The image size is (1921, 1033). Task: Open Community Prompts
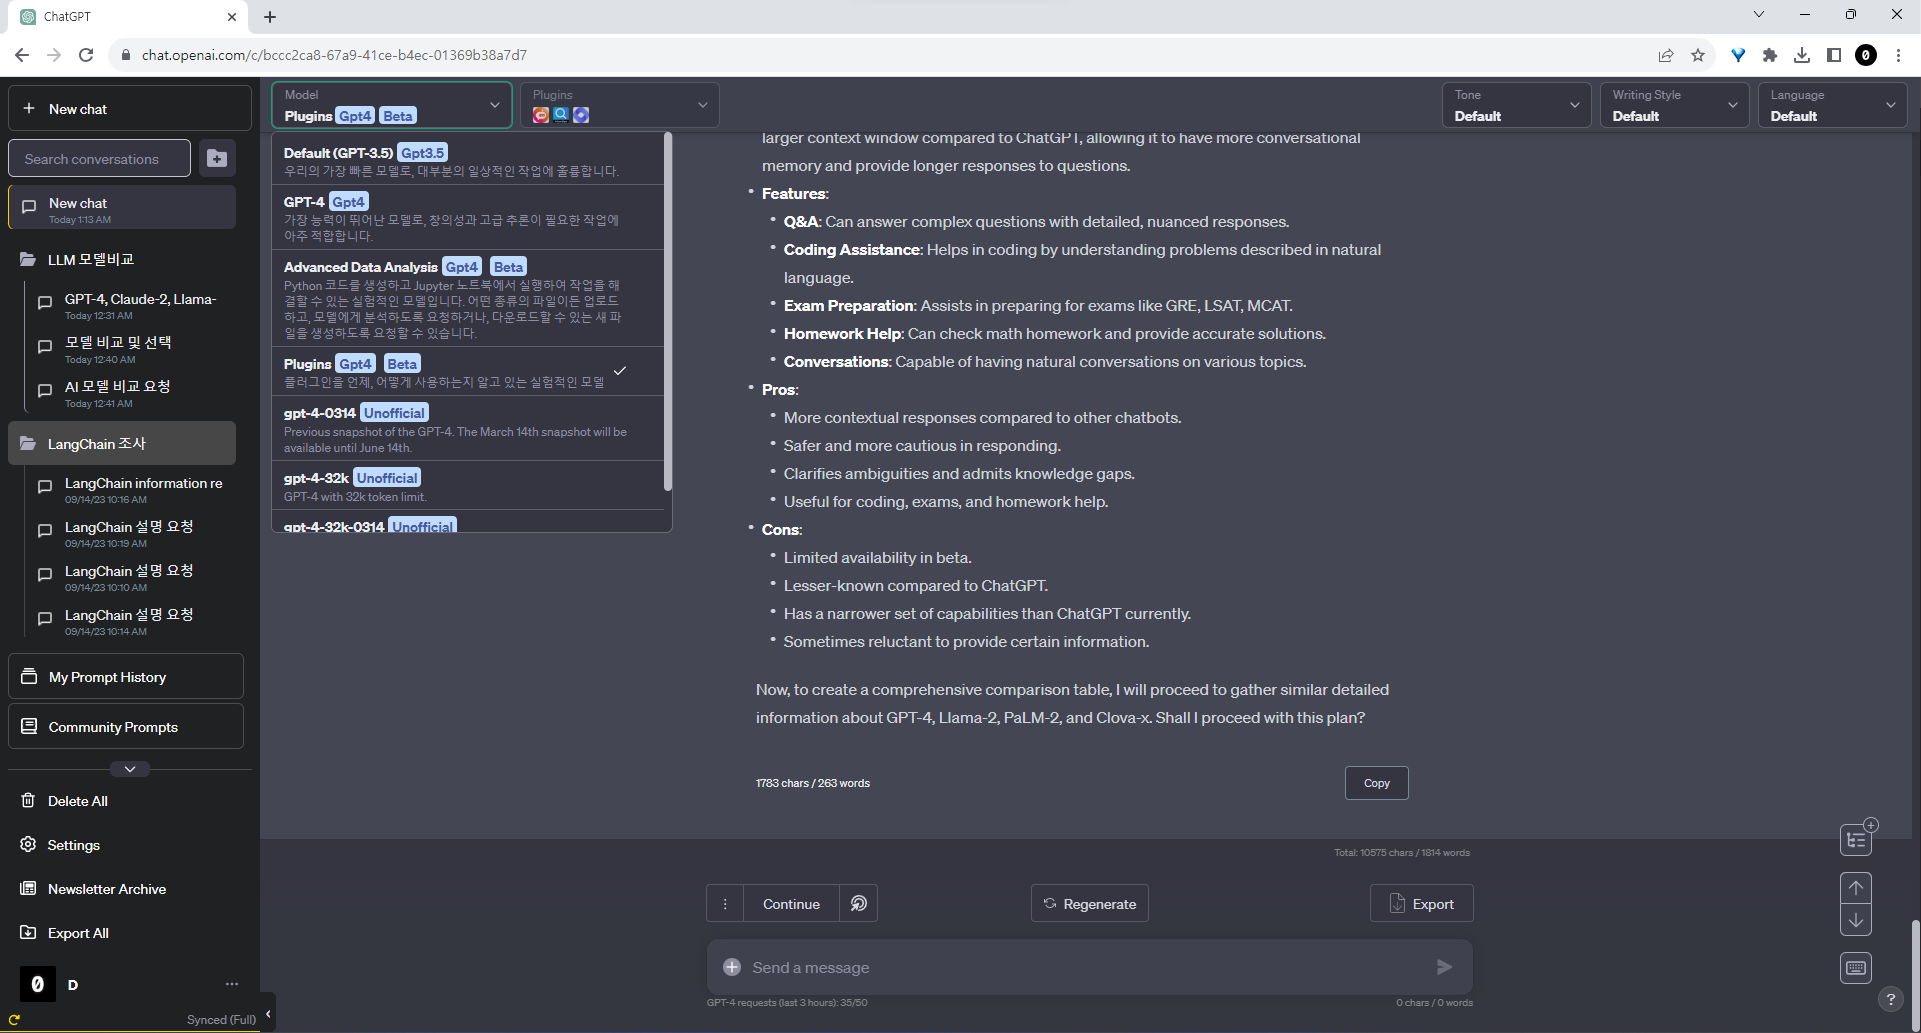click(x=126, y=726)
